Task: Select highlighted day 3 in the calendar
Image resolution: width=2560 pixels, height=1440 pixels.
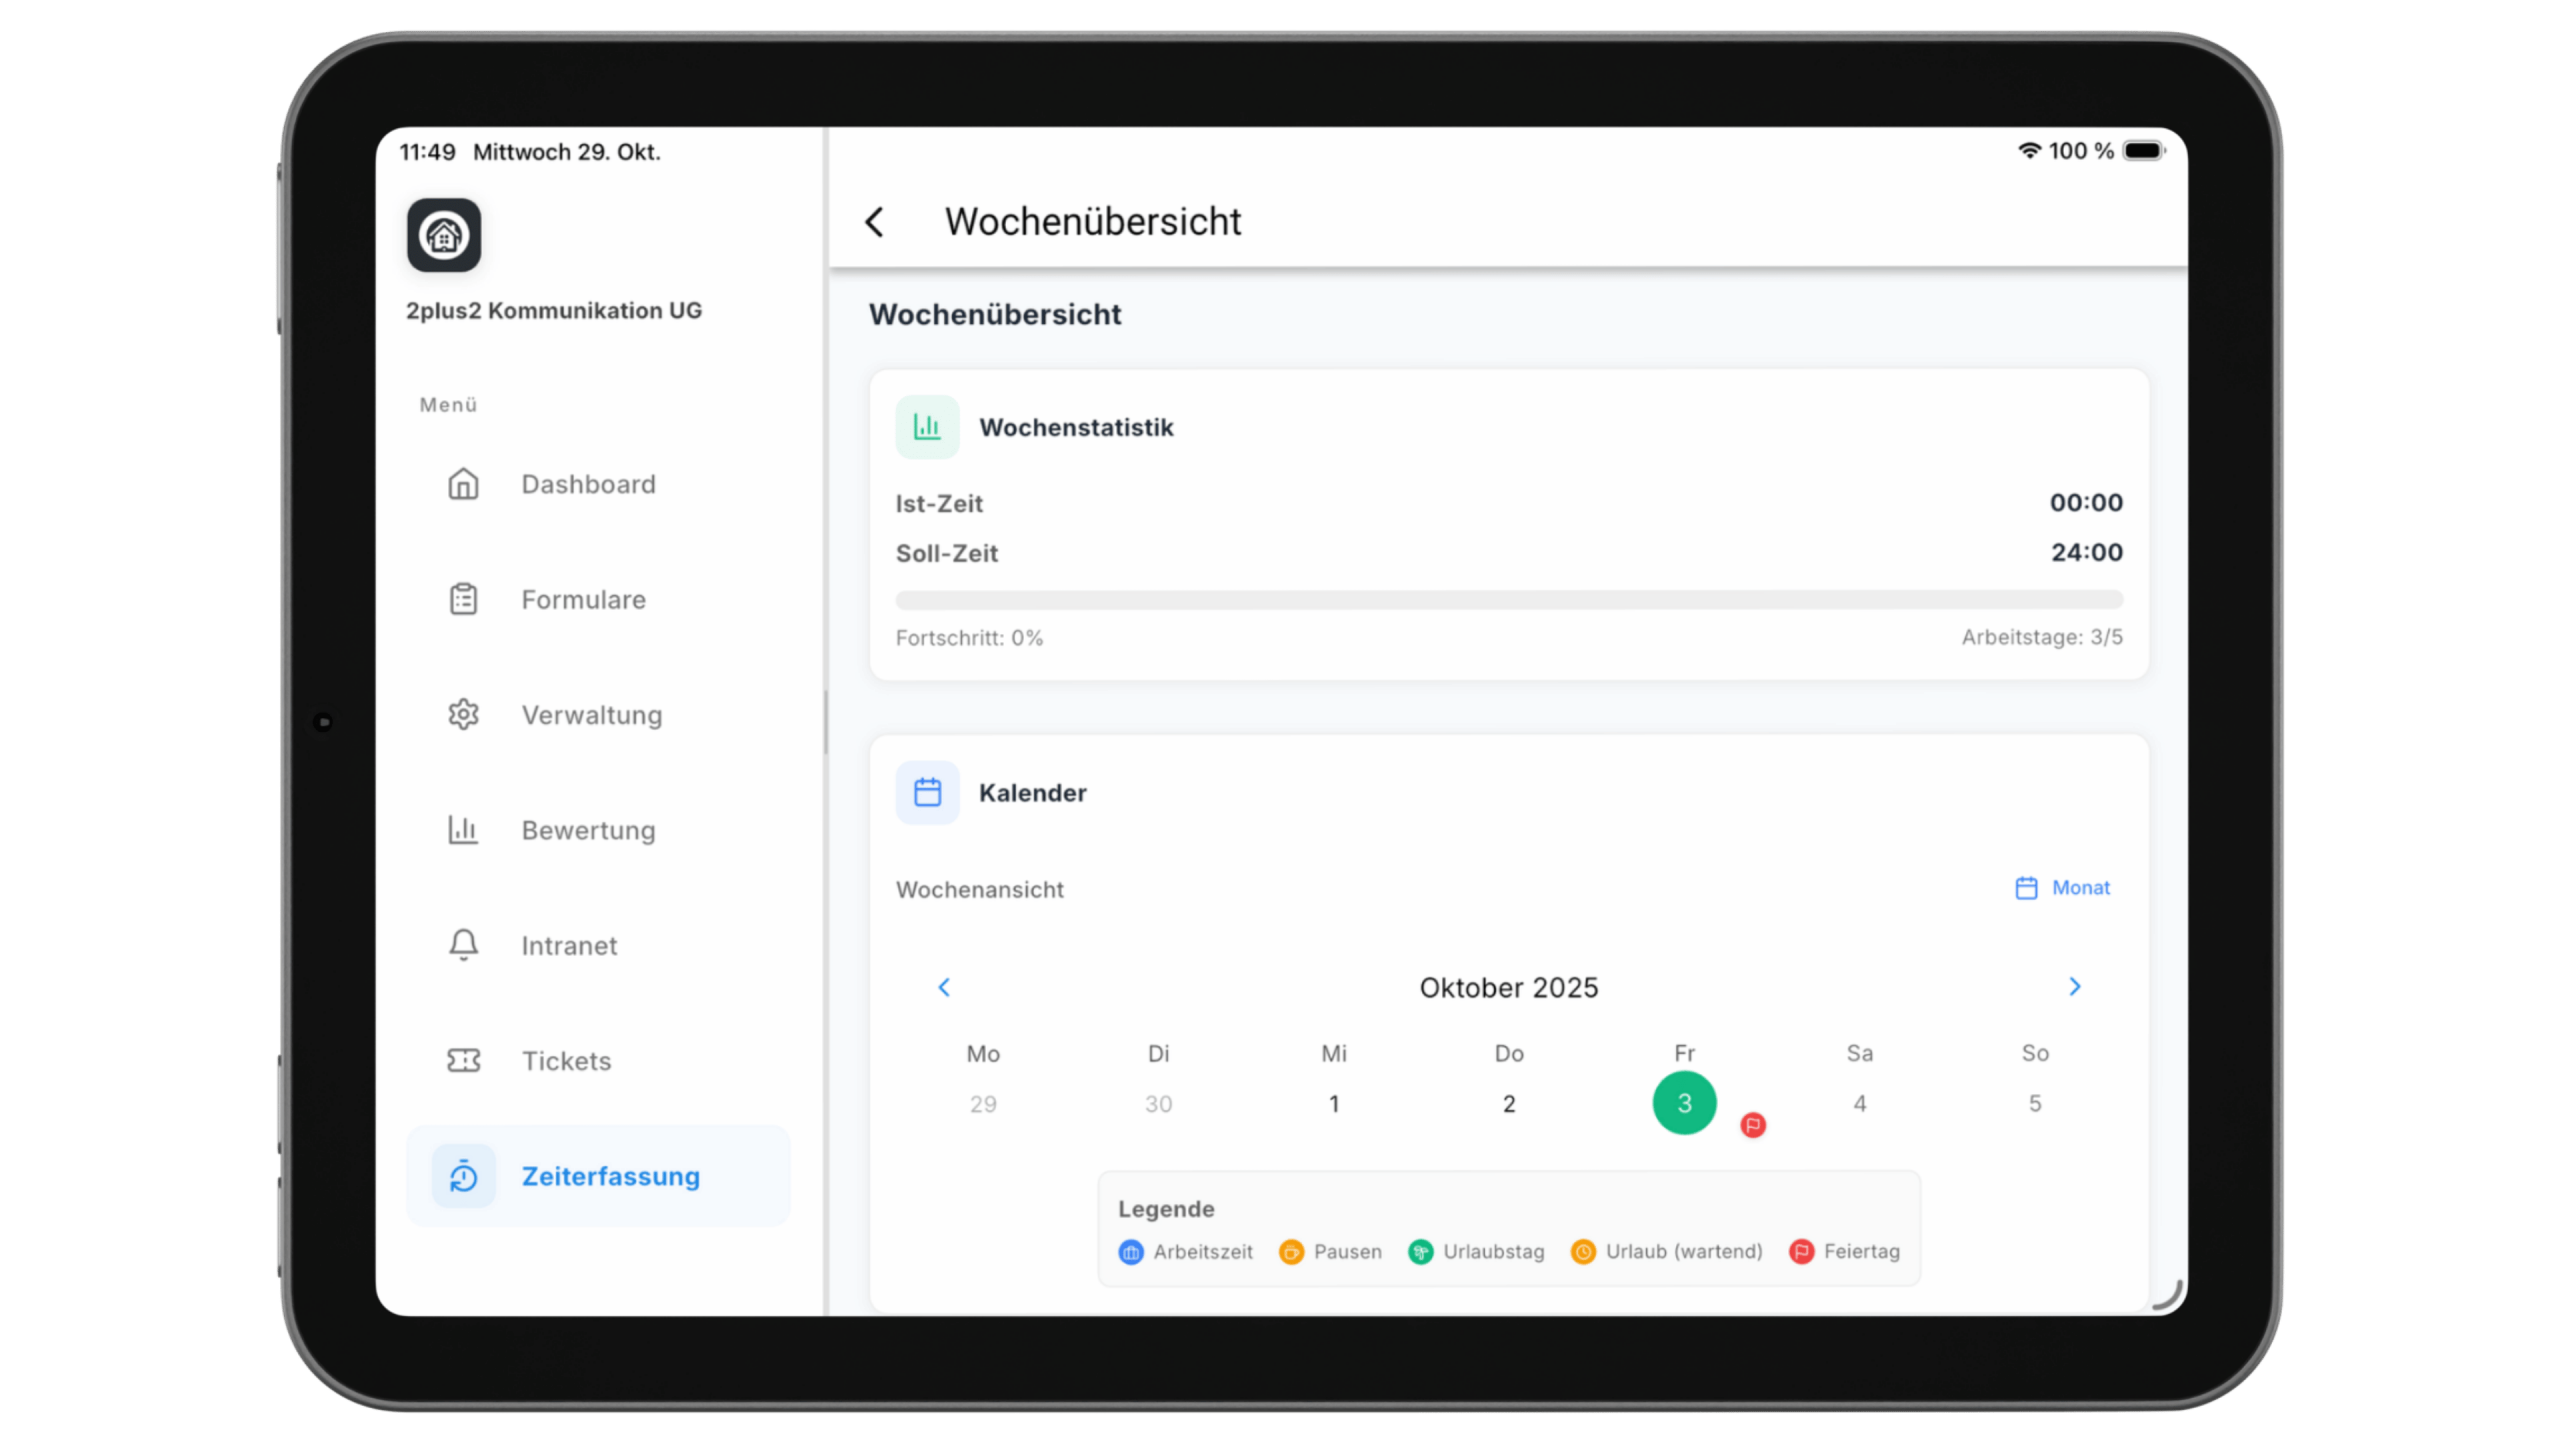Action: (1684, 1103)
